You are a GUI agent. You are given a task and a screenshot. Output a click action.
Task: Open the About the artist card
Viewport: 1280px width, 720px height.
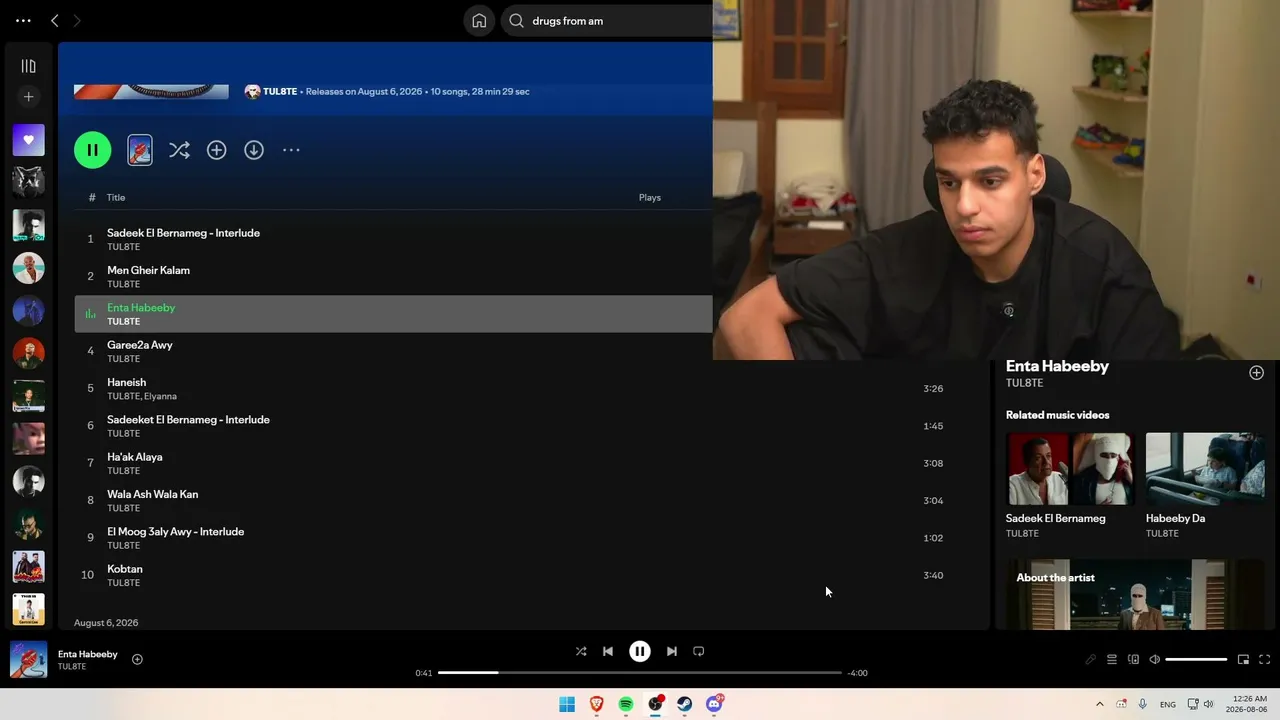pyautogui.click(x=1136, y=595)
